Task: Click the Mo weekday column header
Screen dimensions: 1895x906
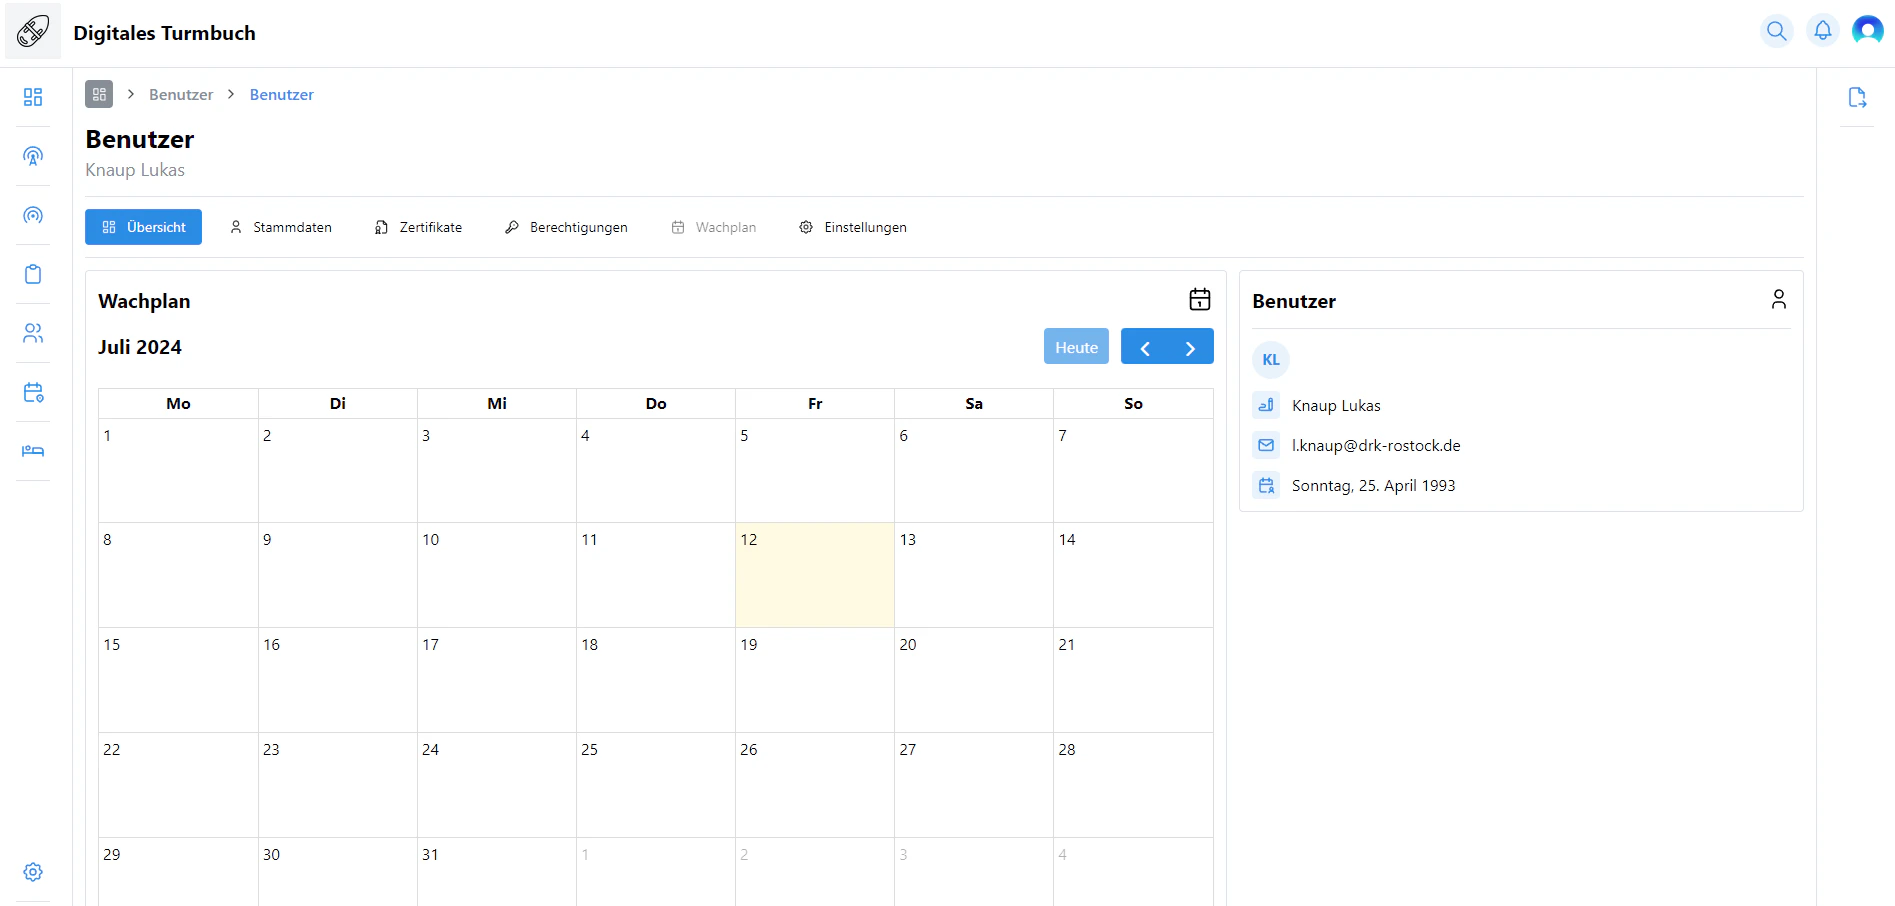Action: 178,403
